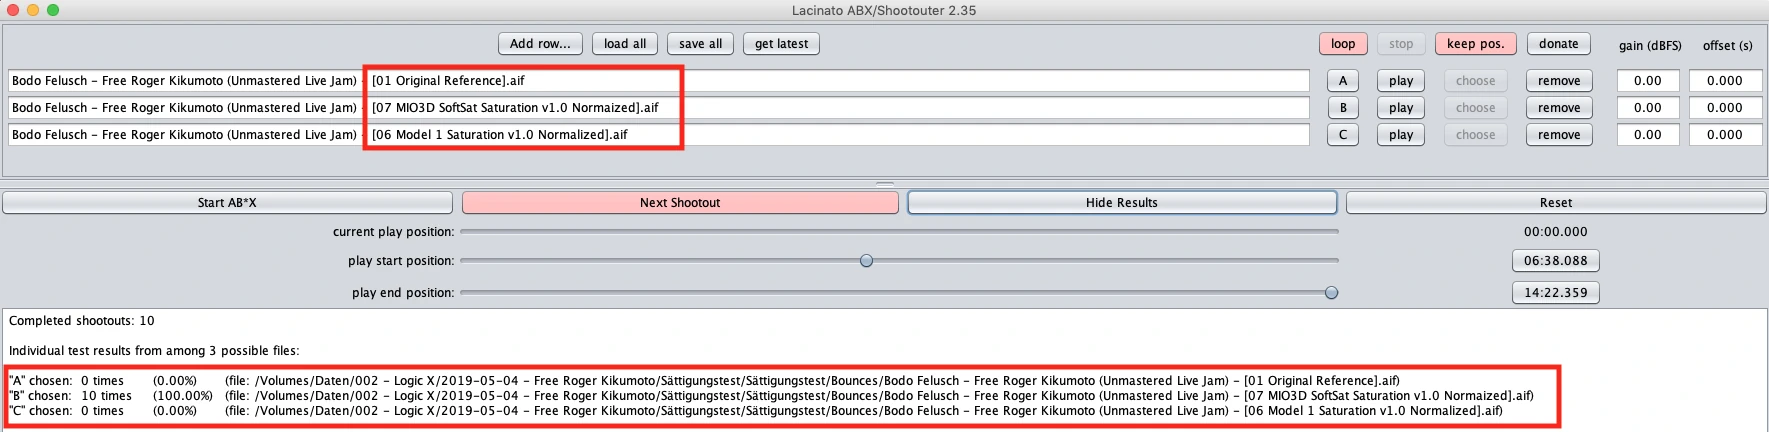Click the 'Add row...' button
The width and height of the screenshot is (1769, 432).
tap(540, 44)
